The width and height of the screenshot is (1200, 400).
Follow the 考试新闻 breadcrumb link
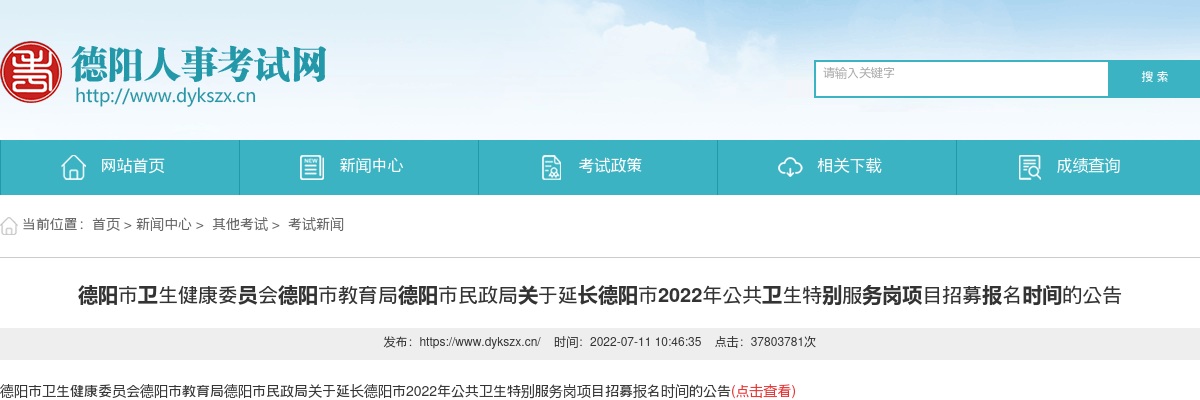coord(316,225)
